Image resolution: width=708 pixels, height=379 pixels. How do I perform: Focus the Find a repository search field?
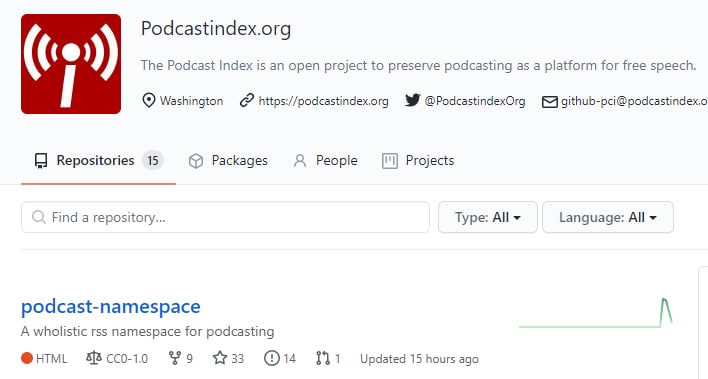(x=225, y=217)
